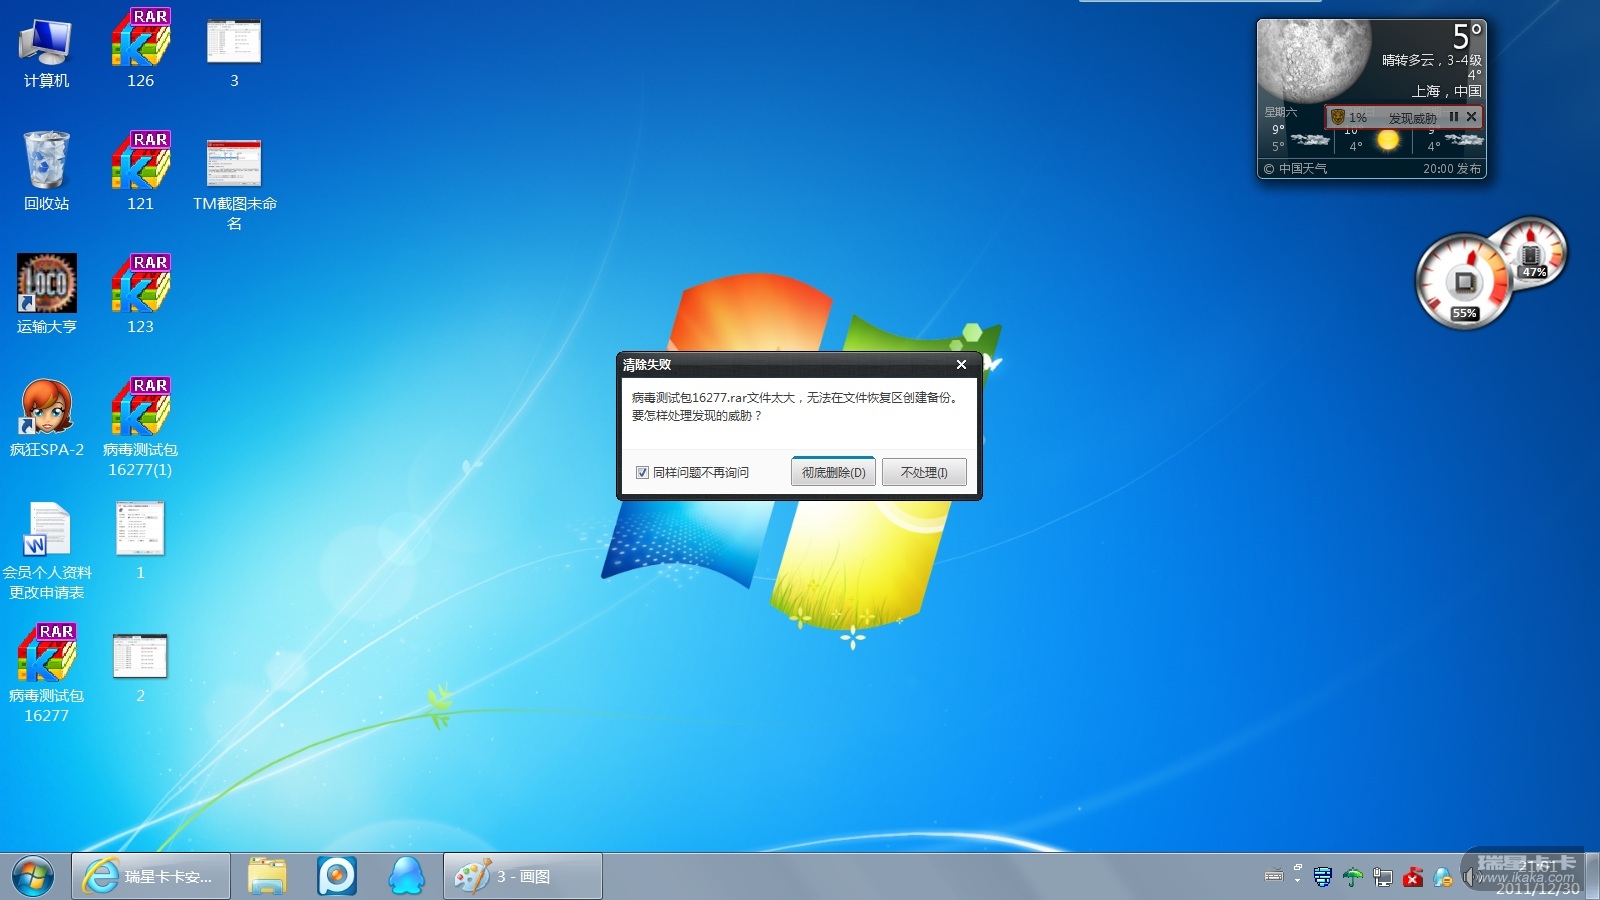The image size is (1600, 900).
Task: Select the 运输大亨 game shortcut
Action: 46,295
